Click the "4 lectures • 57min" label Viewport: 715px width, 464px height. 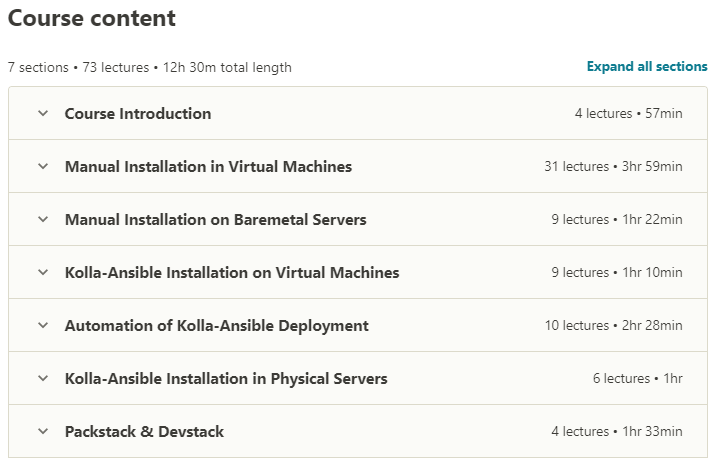[628, 114]
